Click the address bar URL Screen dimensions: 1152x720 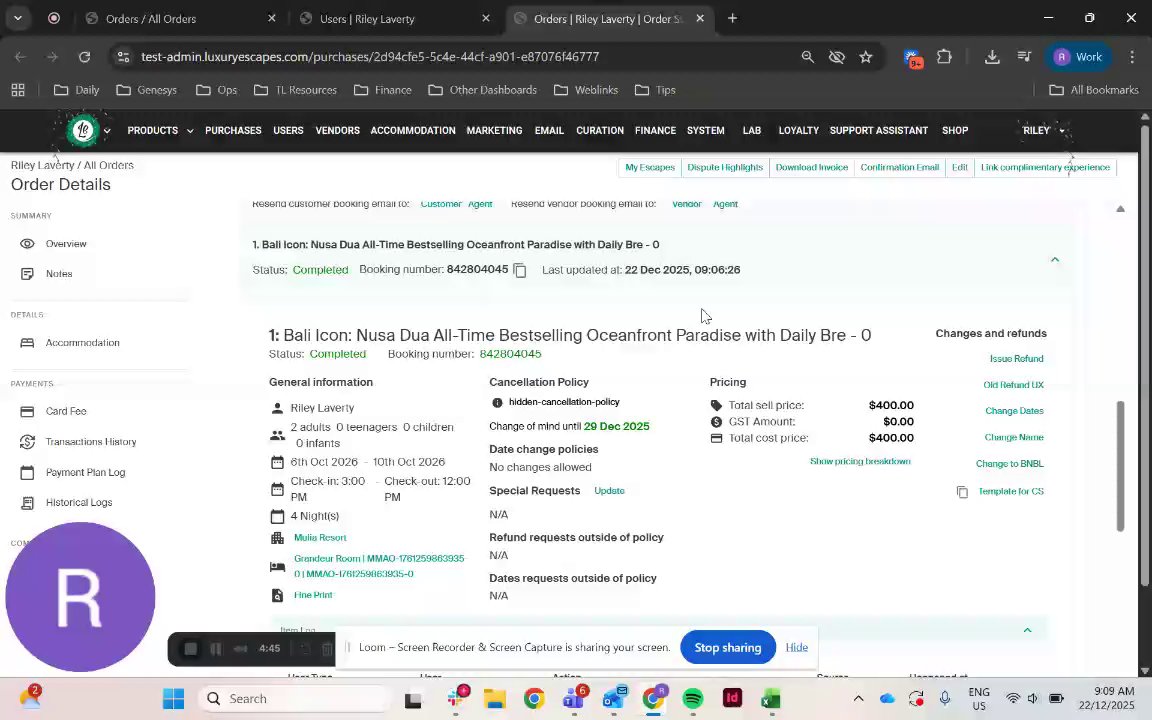click(370, 57)
